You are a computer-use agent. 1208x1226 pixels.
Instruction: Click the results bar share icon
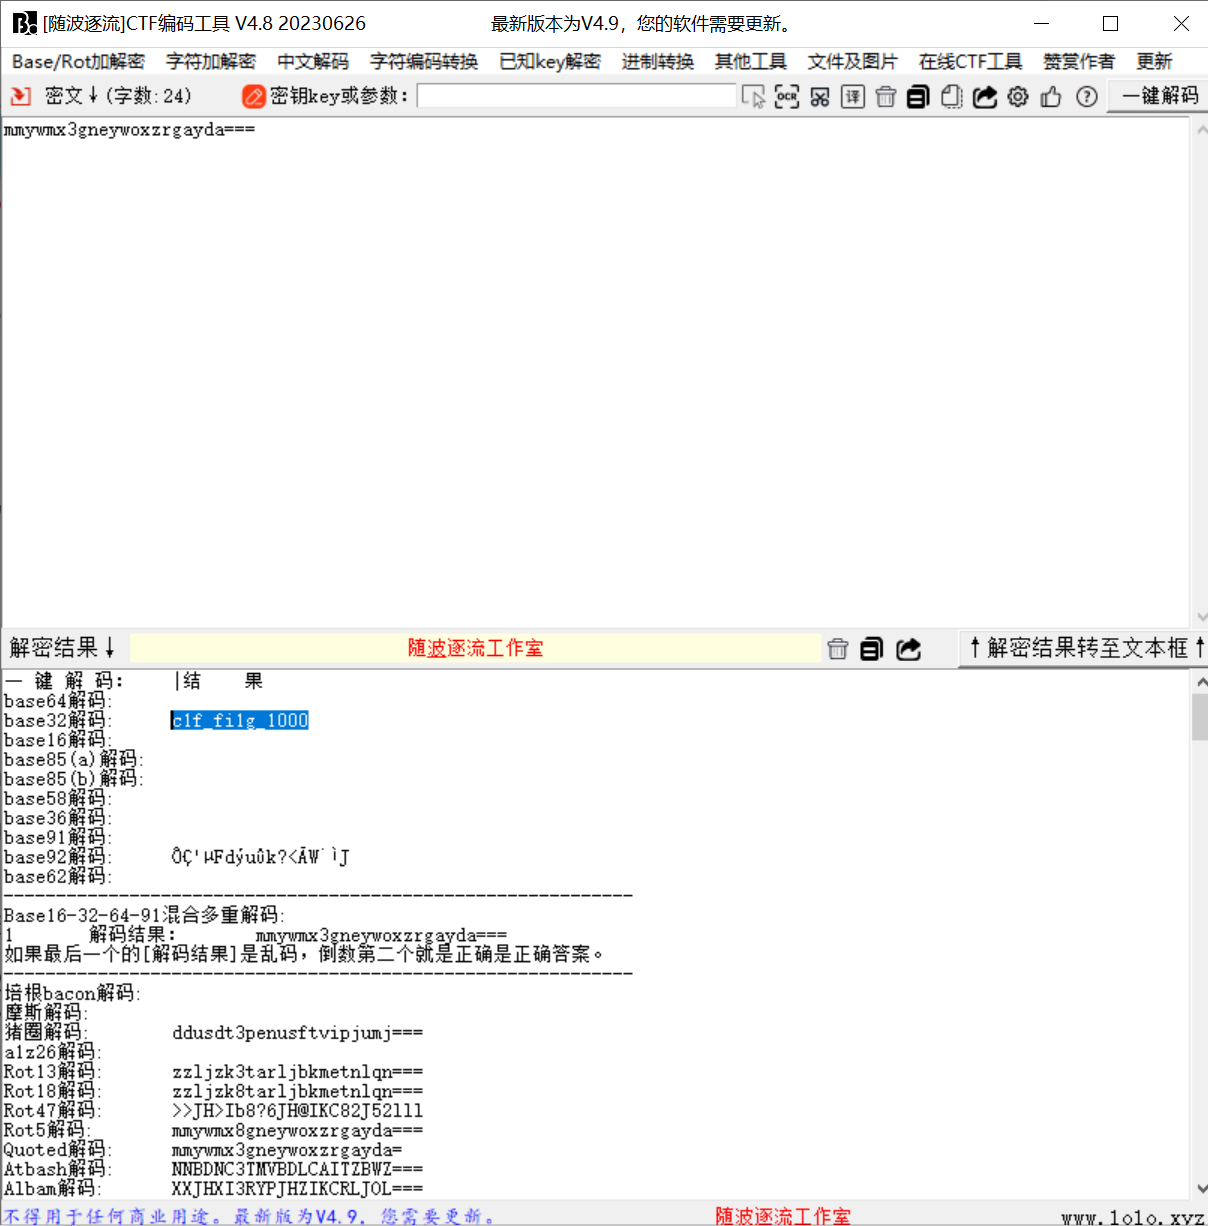(x=908, y=649)
